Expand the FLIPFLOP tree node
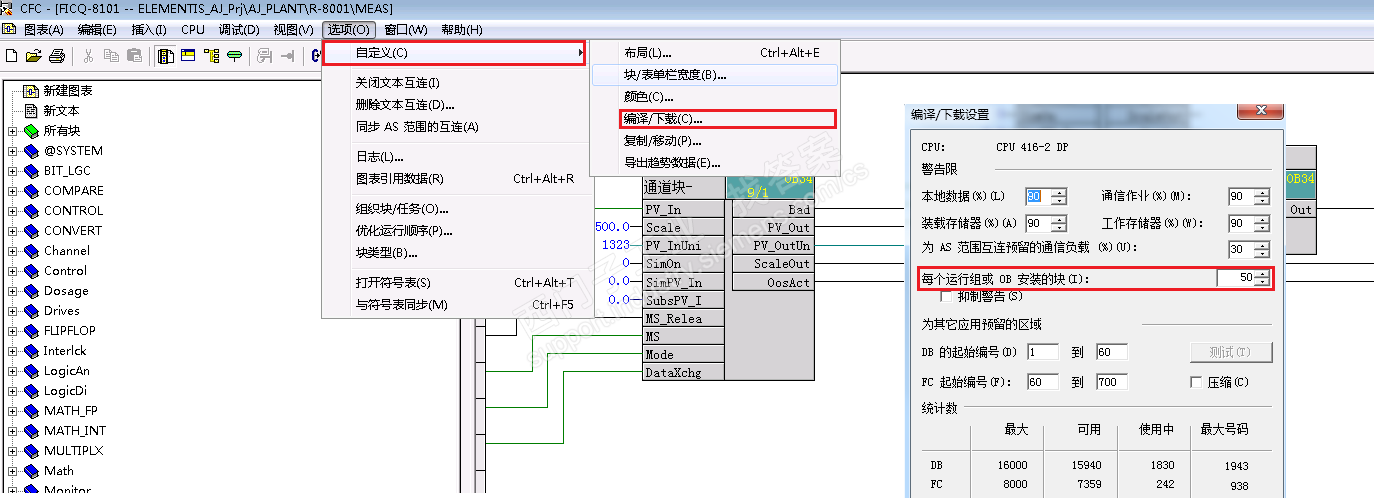 13,331
